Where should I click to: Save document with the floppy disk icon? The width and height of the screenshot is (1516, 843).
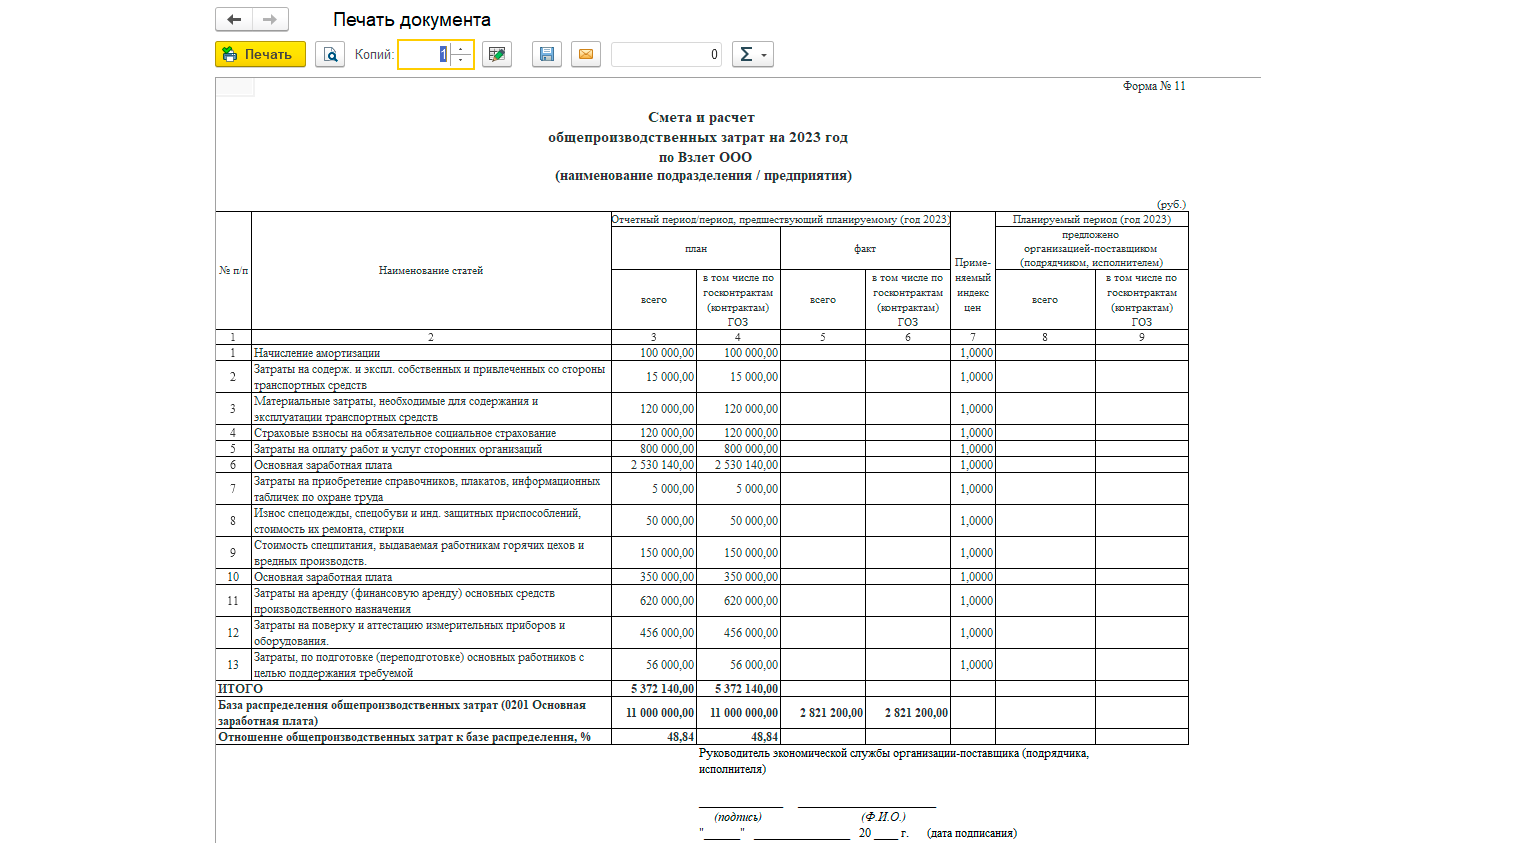(546, 54)
